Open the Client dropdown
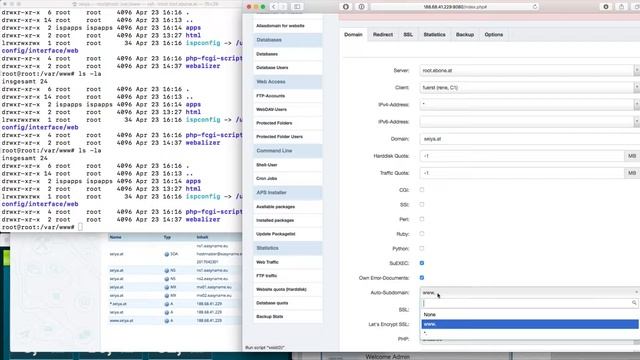Image resolution: width=640 pixels, height=360 pixels. [529, 88]
